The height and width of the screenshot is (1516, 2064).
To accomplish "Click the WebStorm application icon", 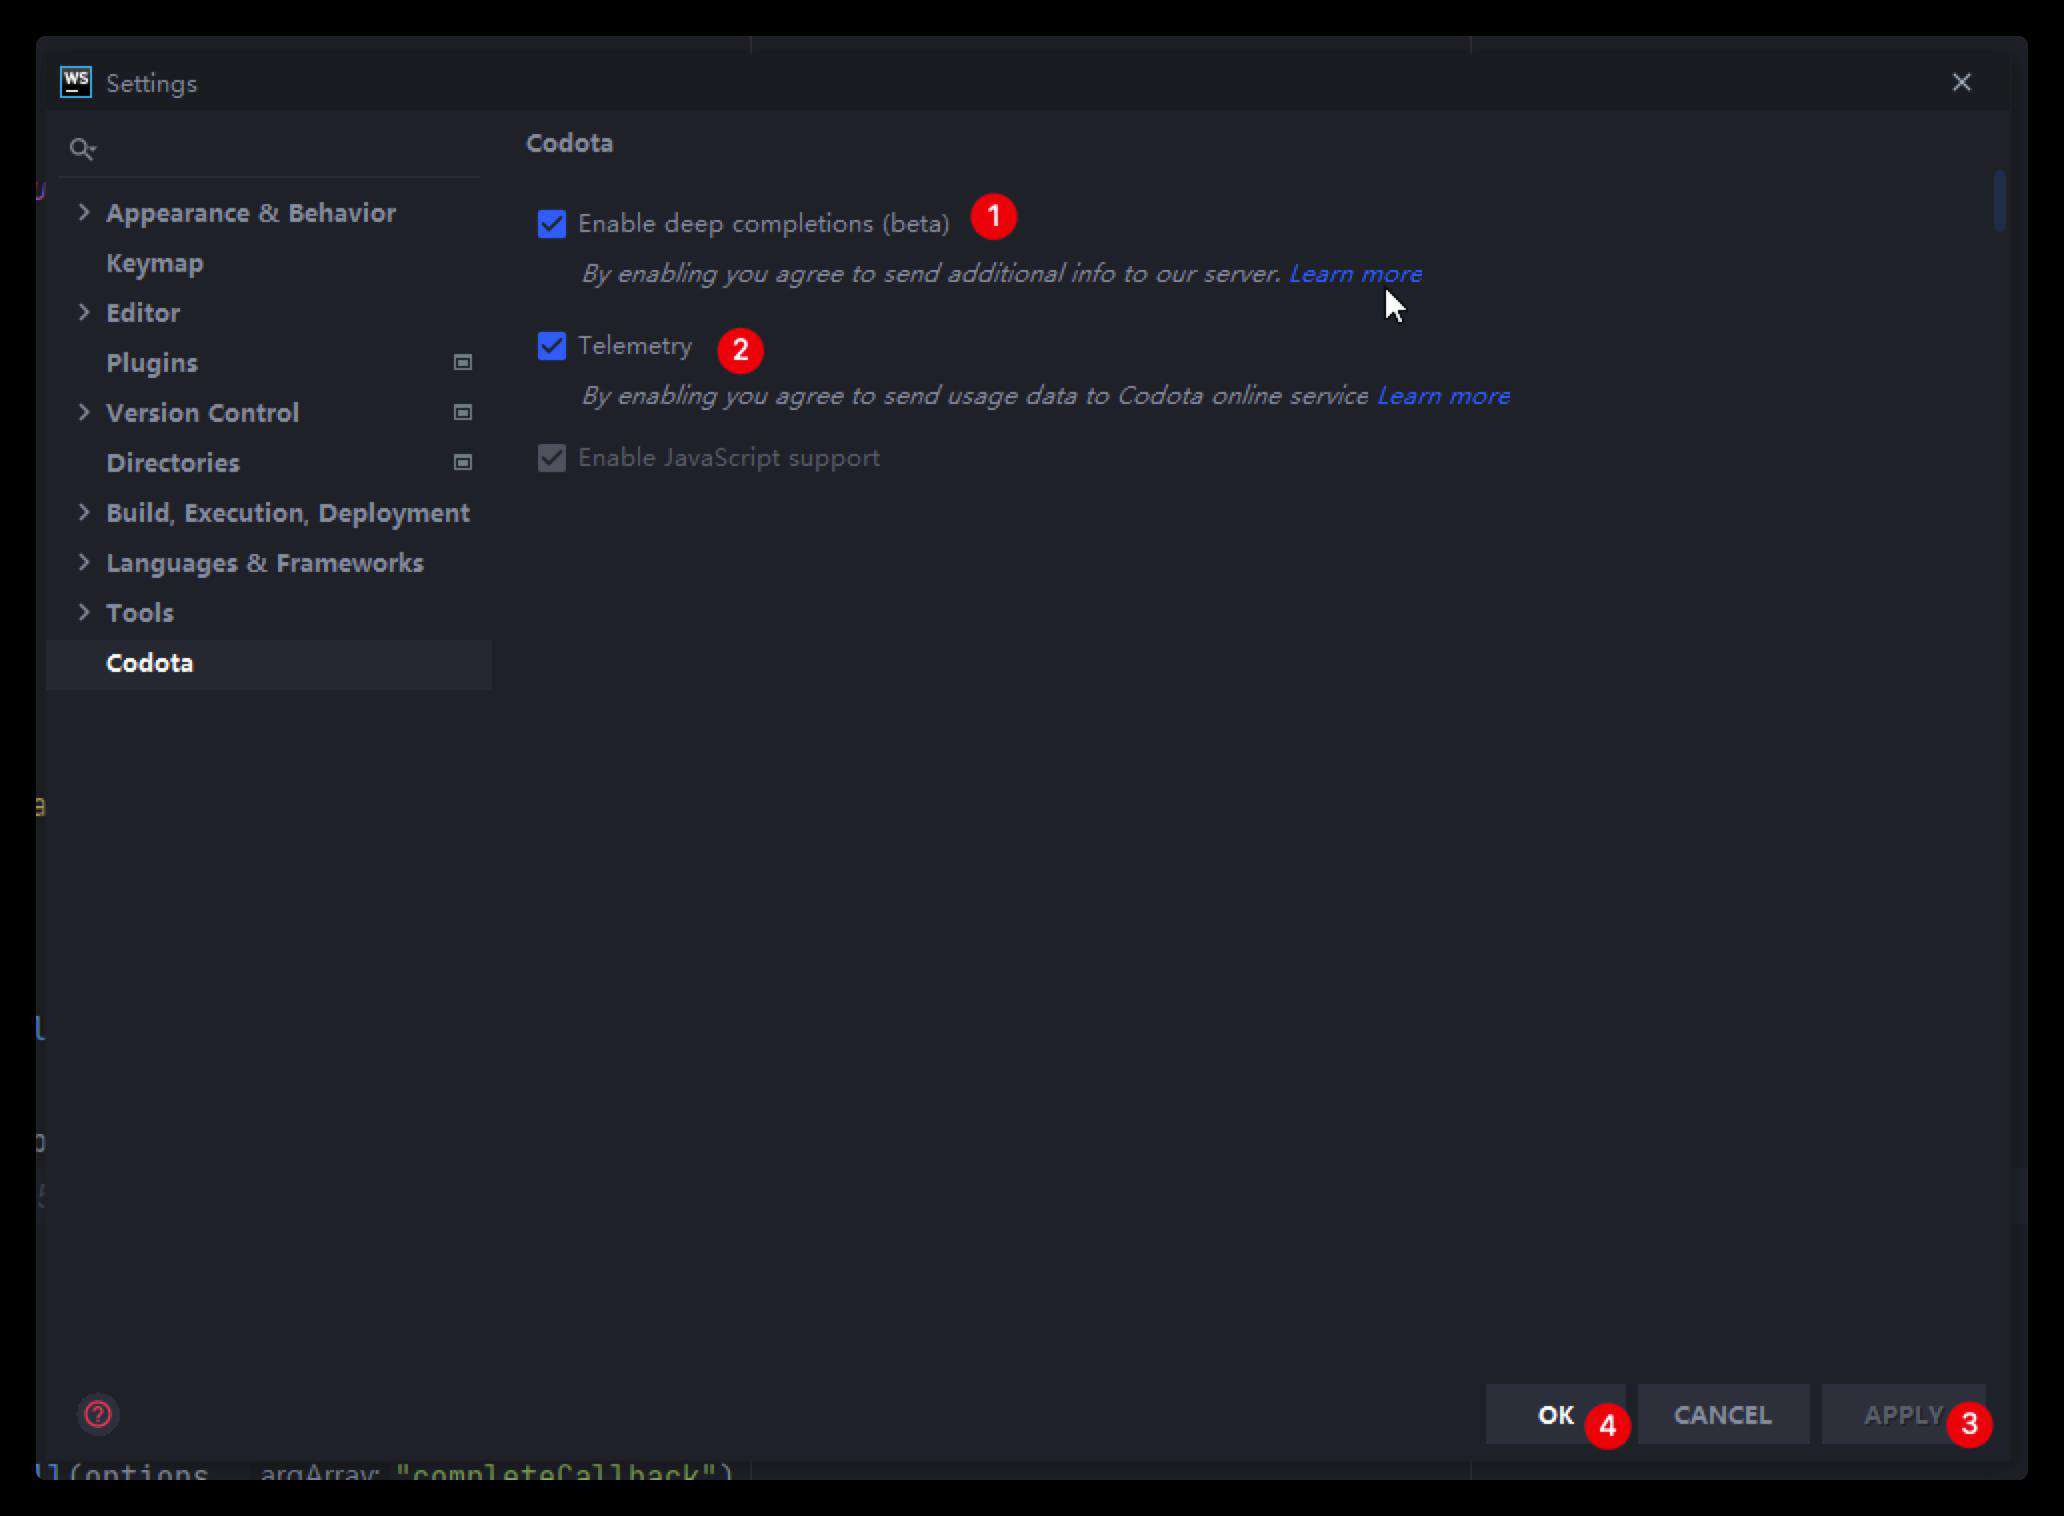I will [72, 82].
